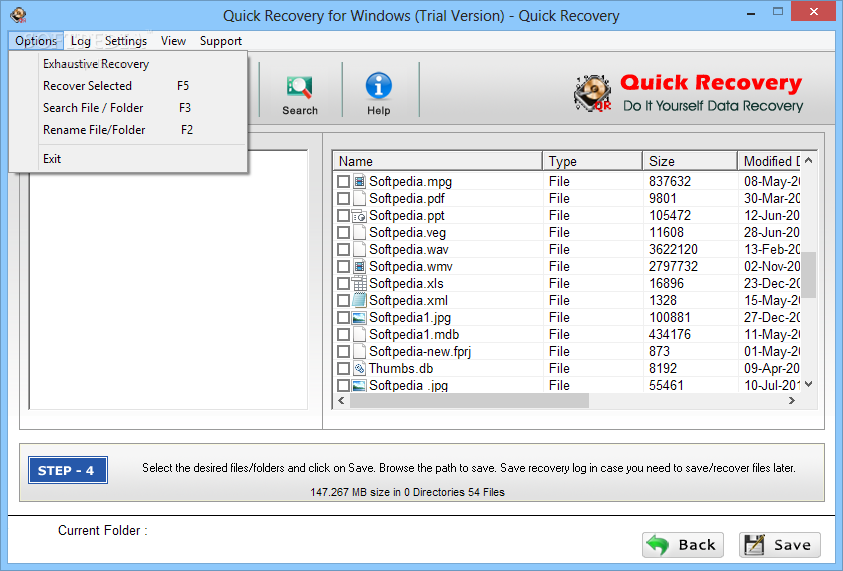Click the file icon beside Softpedia-new.fprj
The image size is (843, 571).
360,352
